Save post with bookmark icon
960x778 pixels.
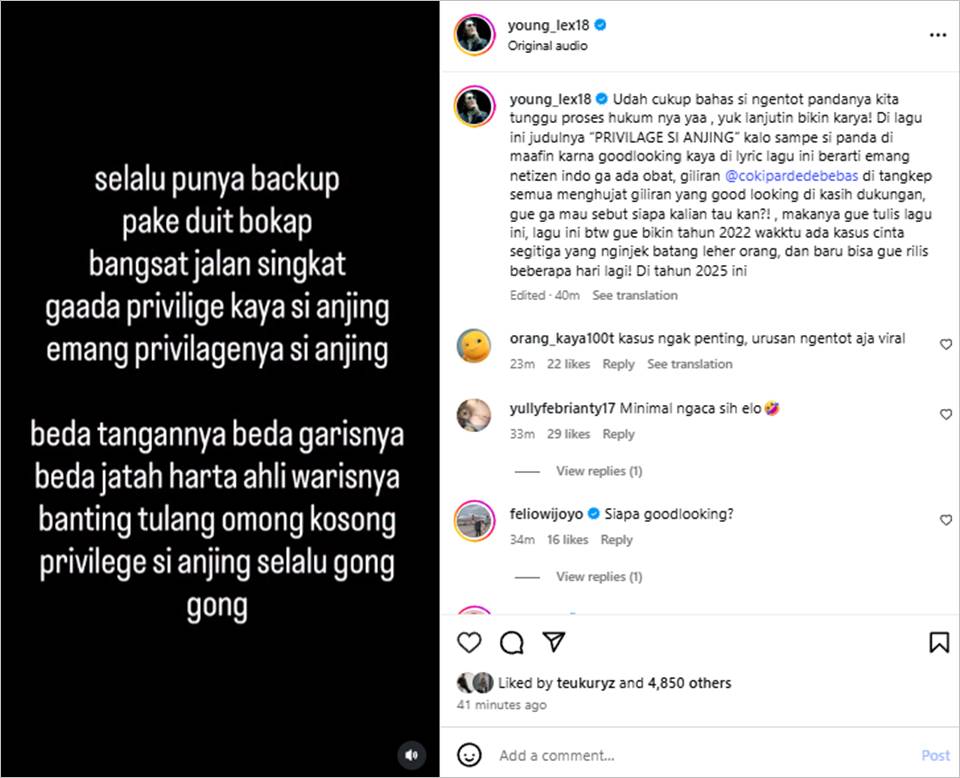tap(939, 642)
